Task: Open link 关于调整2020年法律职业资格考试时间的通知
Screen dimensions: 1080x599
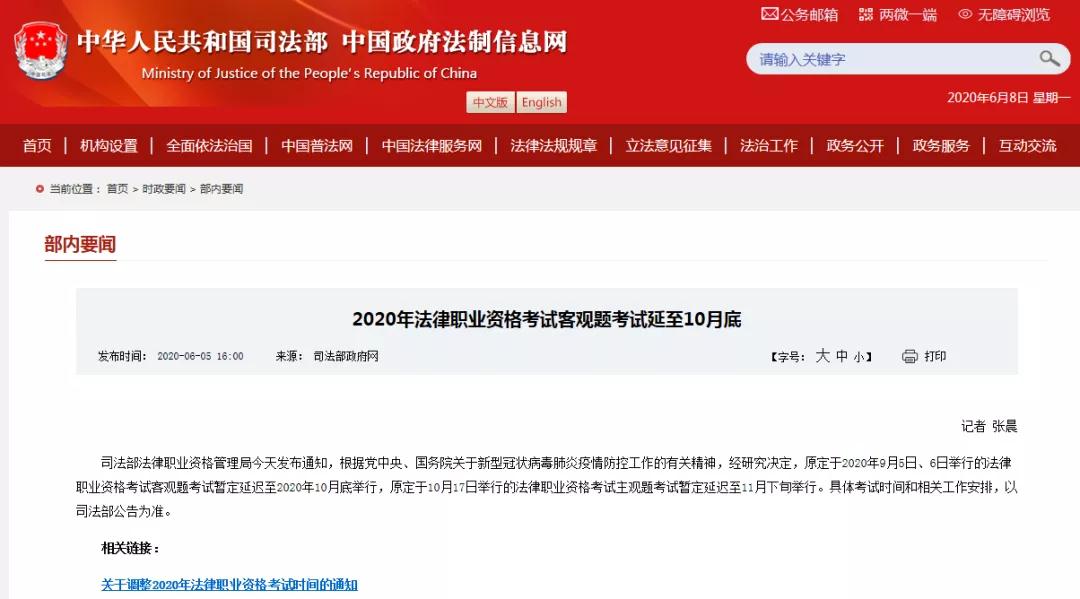Action: coord(229,585)
